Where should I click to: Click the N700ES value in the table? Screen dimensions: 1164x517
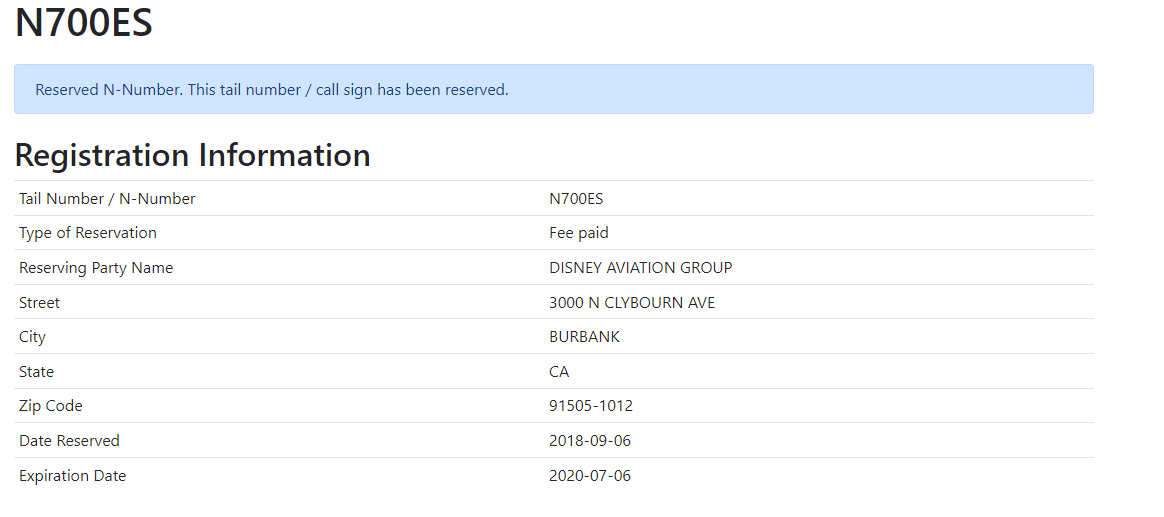(576, 199)
